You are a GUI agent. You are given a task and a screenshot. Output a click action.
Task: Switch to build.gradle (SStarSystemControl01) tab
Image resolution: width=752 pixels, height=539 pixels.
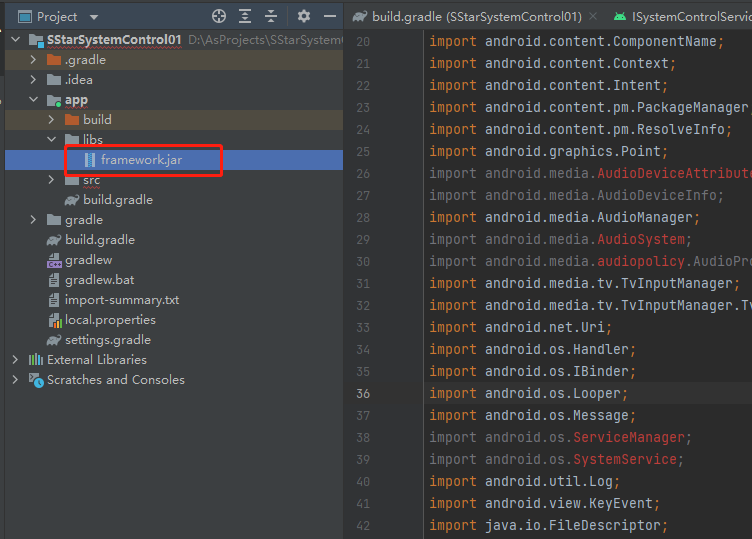pyautogui.click(x=476, y=17)
